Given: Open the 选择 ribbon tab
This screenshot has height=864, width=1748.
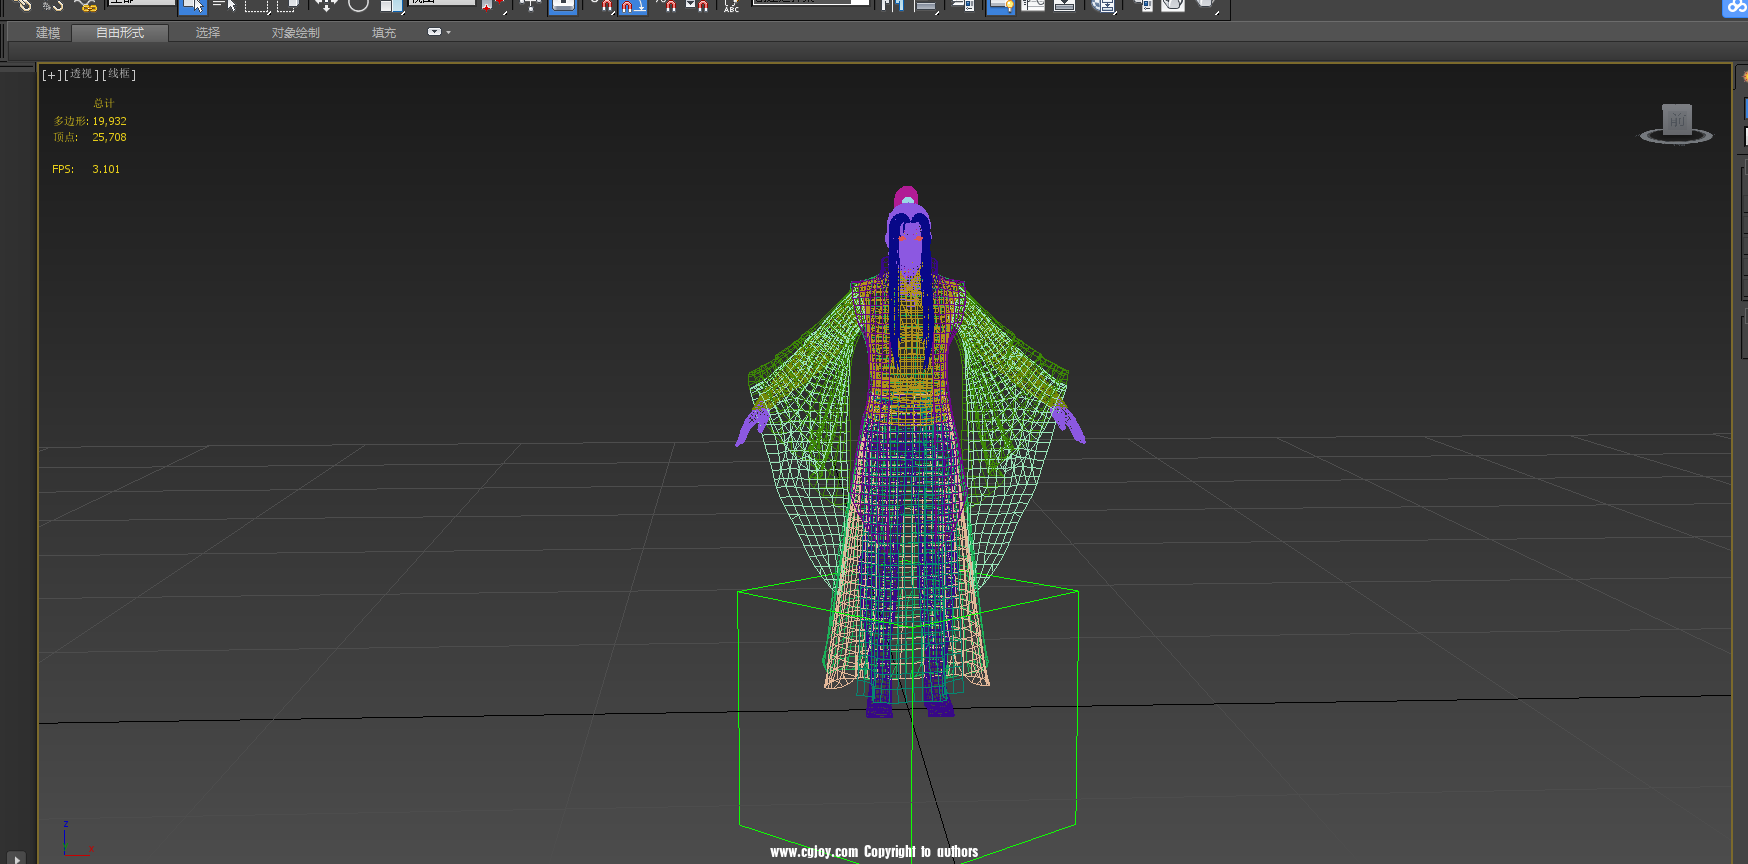Looking at the screenshot, I should pos(207,33).
